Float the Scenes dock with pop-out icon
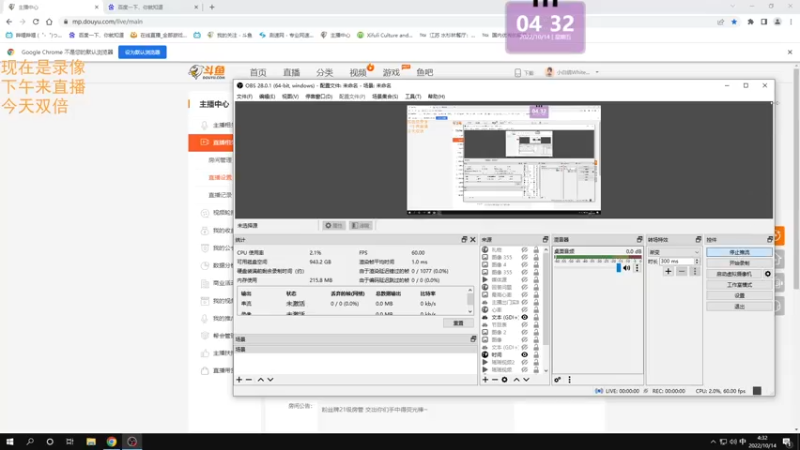The height and width of the screenshot is (450, 800). [x=473, y=339]
